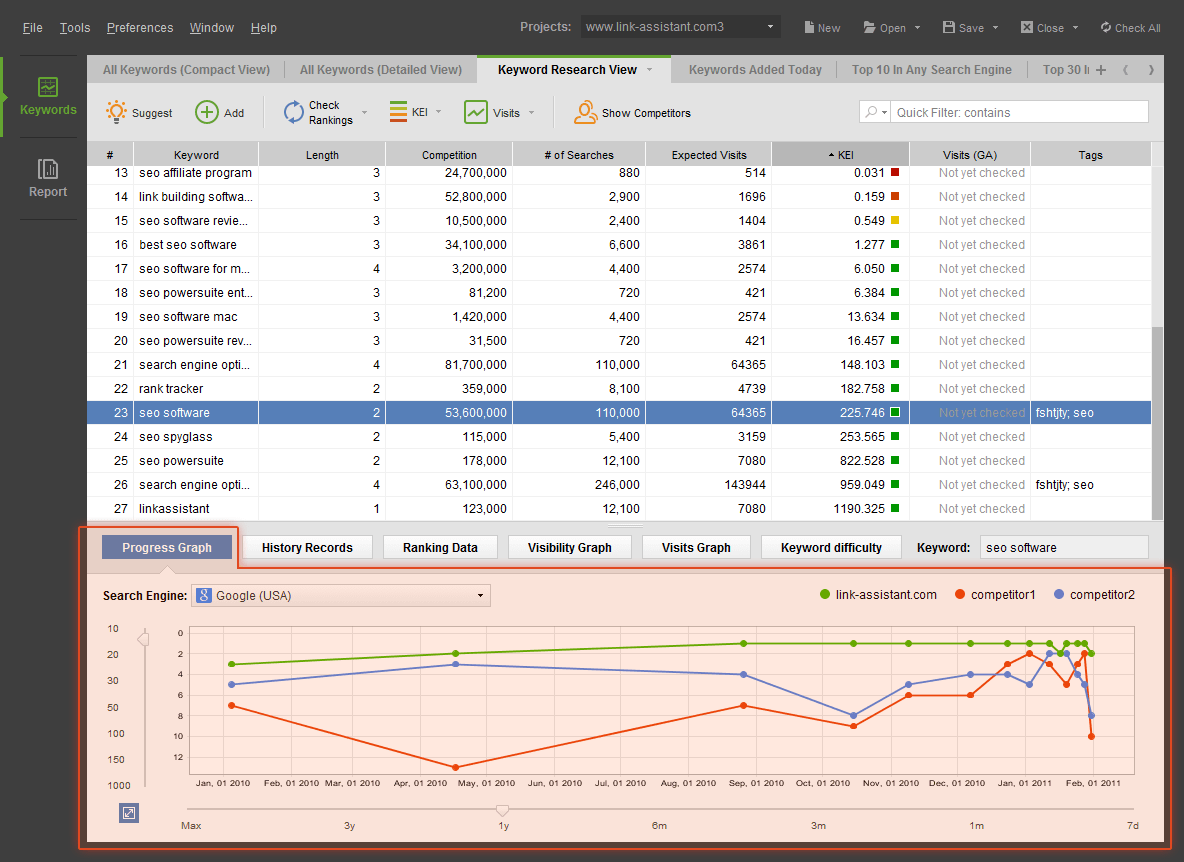Click the History Records button
The image size is (1184, 862).
tap(307, 547)
